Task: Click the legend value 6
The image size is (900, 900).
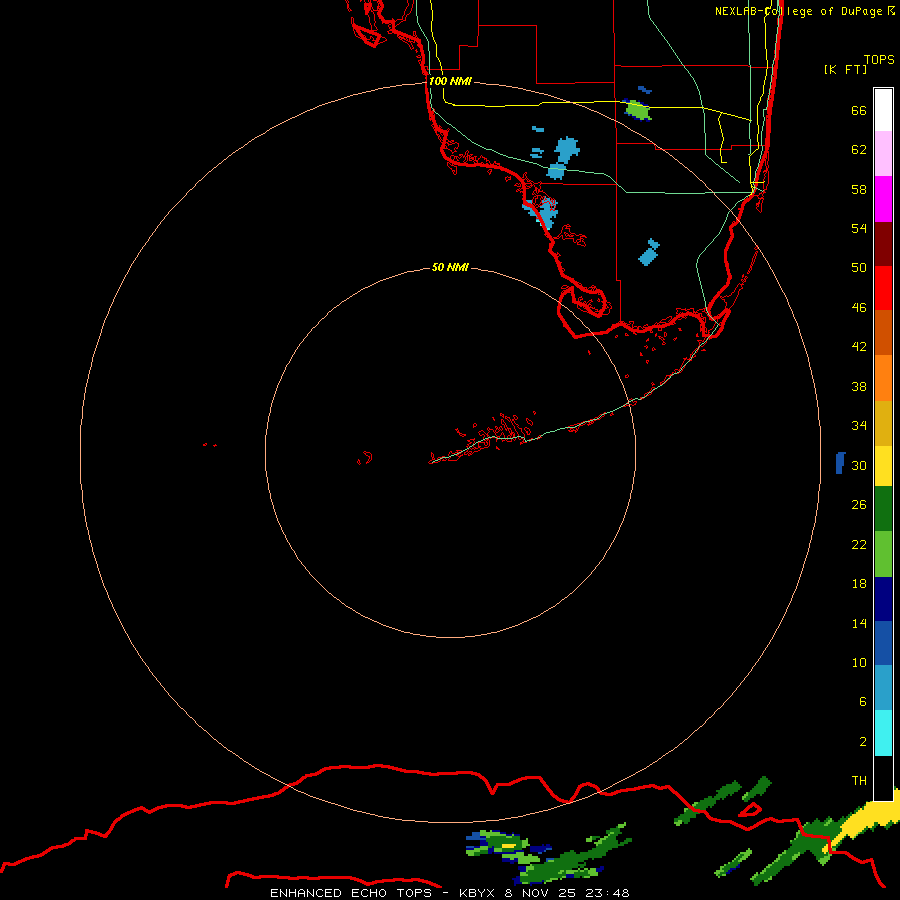Action: (x=862, y=702)
